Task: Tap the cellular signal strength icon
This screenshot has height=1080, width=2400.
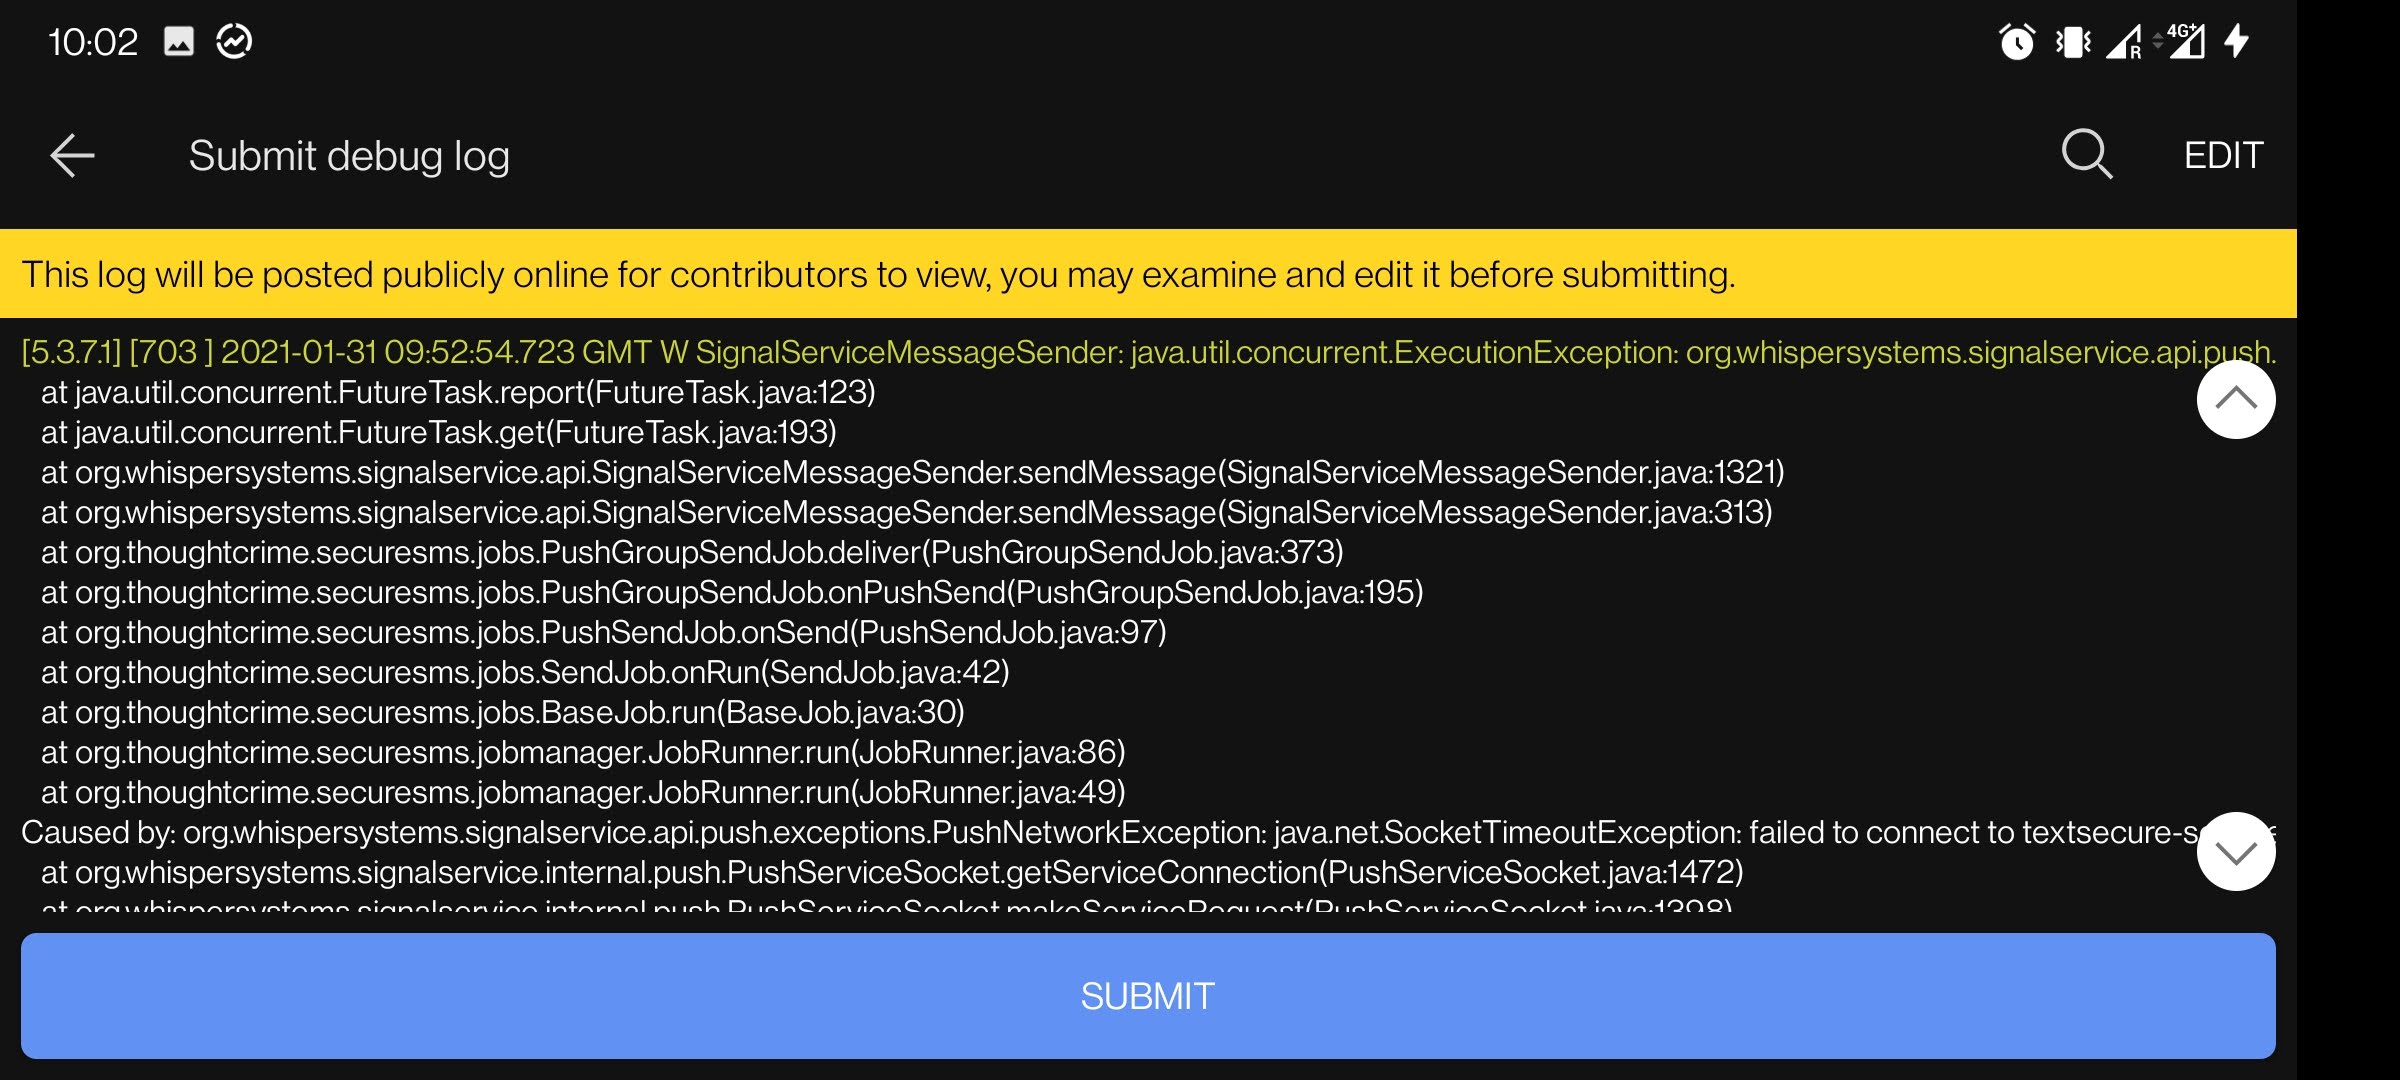Action: click(2122, 42)
